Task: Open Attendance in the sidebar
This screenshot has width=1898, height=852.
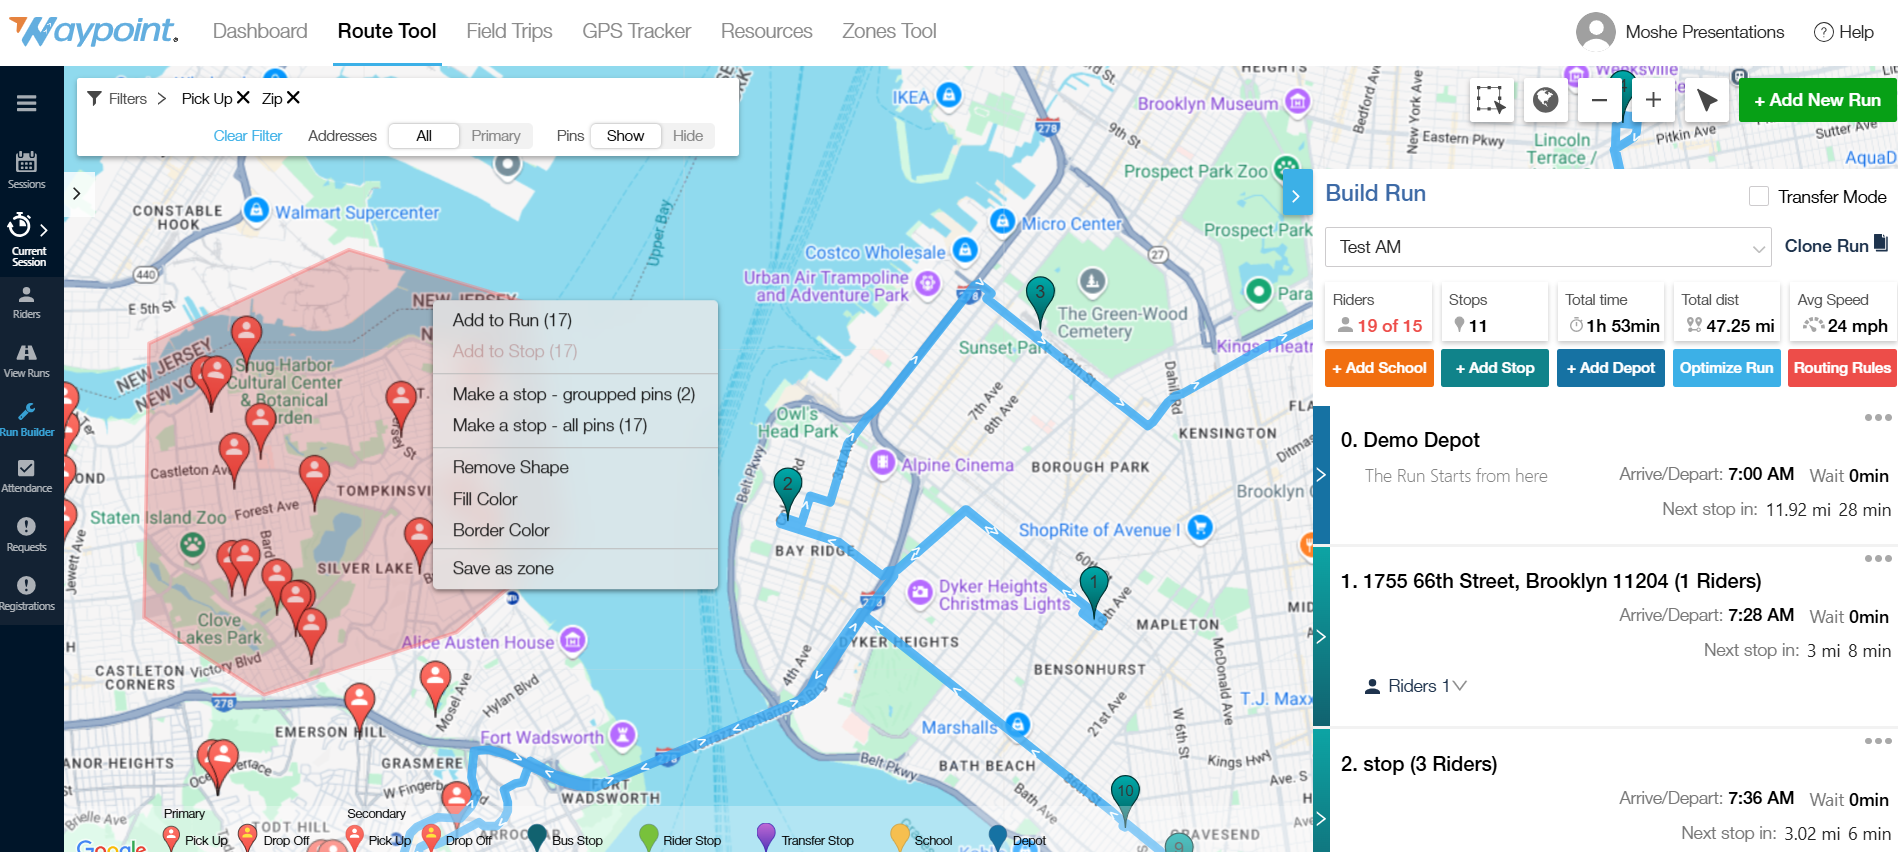Action: point(27,477)
